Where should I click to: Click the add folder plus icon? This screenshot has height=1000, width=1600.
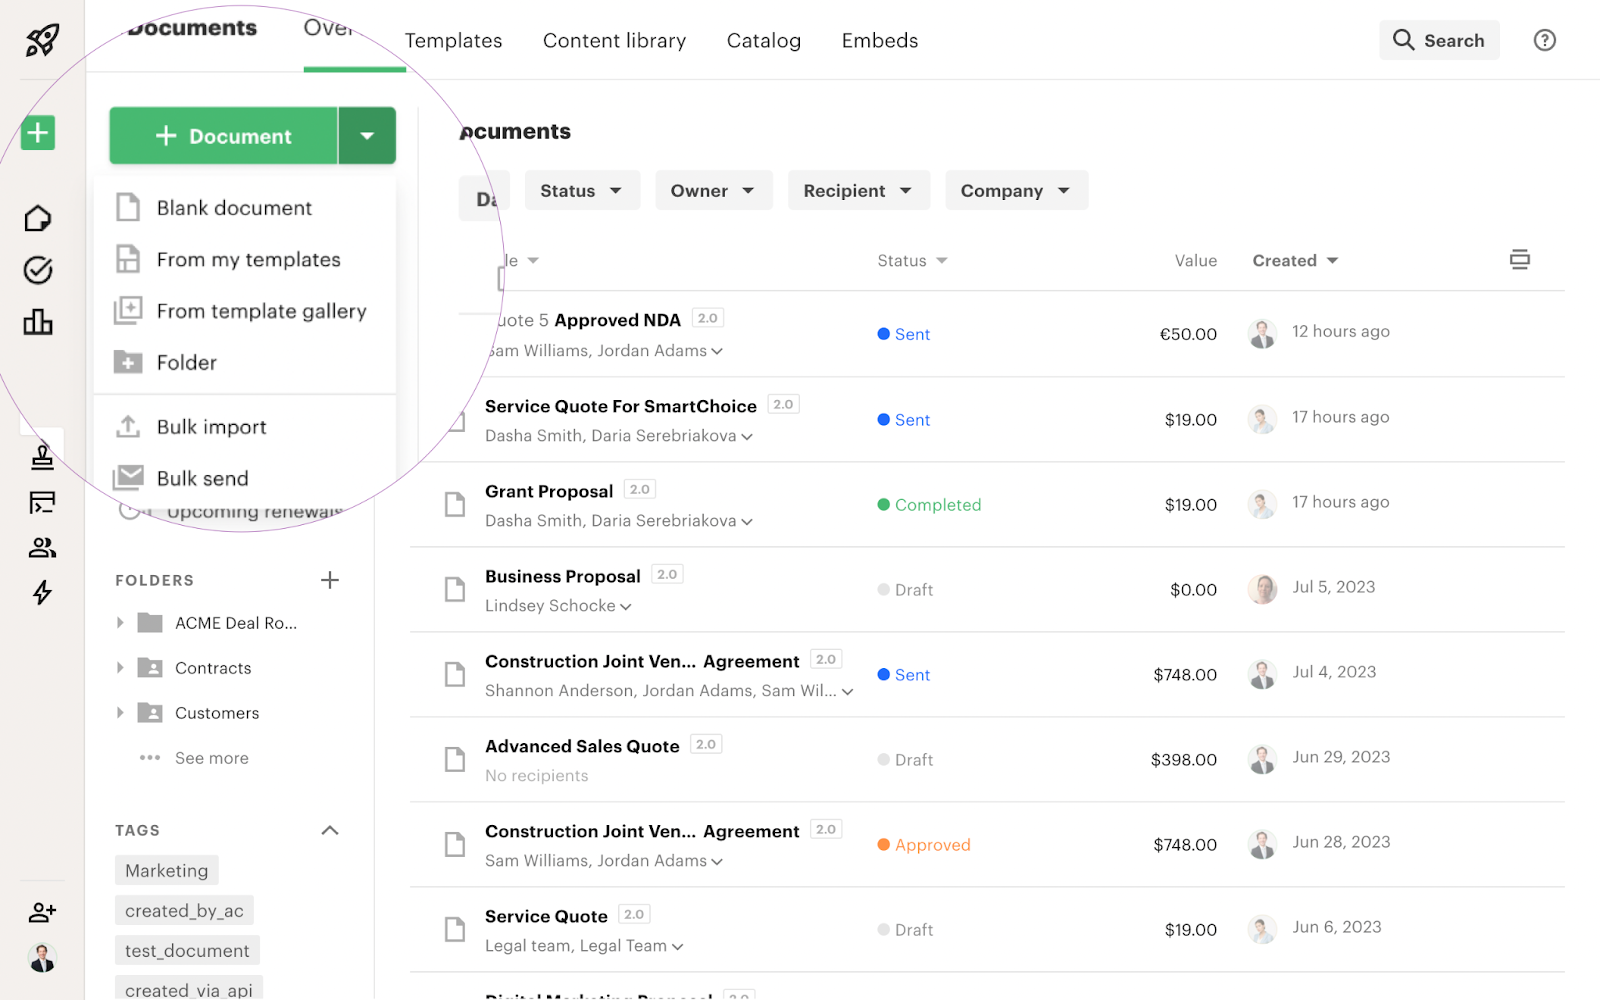[330, 580]
